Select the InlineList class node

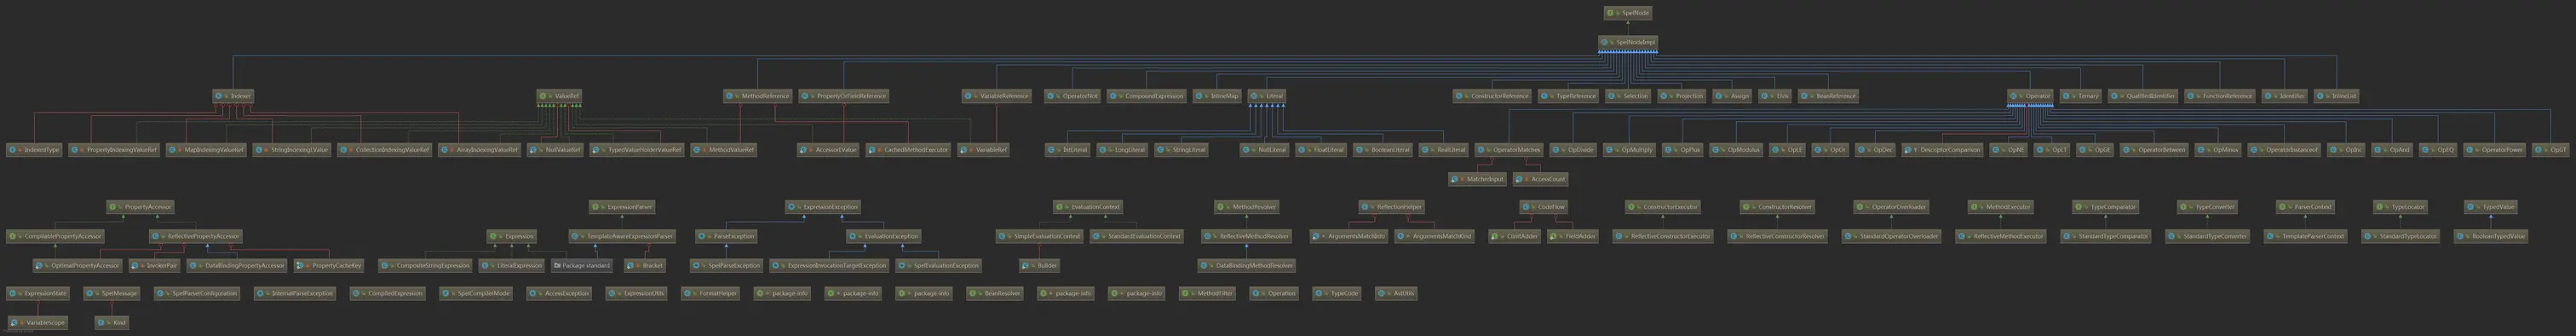[x=2337, y=96]
